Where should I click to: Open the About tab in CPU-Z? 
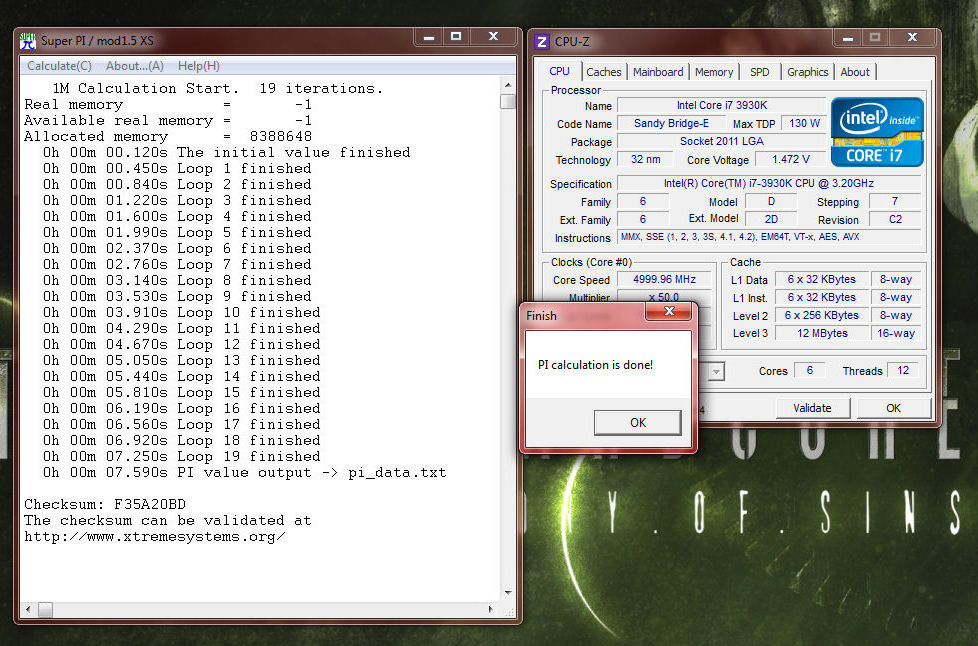(x=855, y=72)
